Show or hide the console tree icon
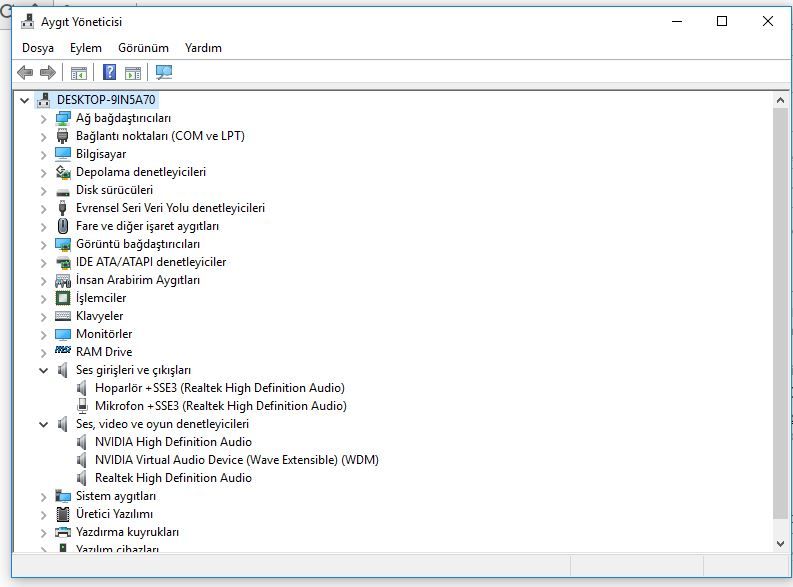 coord(78,73)
